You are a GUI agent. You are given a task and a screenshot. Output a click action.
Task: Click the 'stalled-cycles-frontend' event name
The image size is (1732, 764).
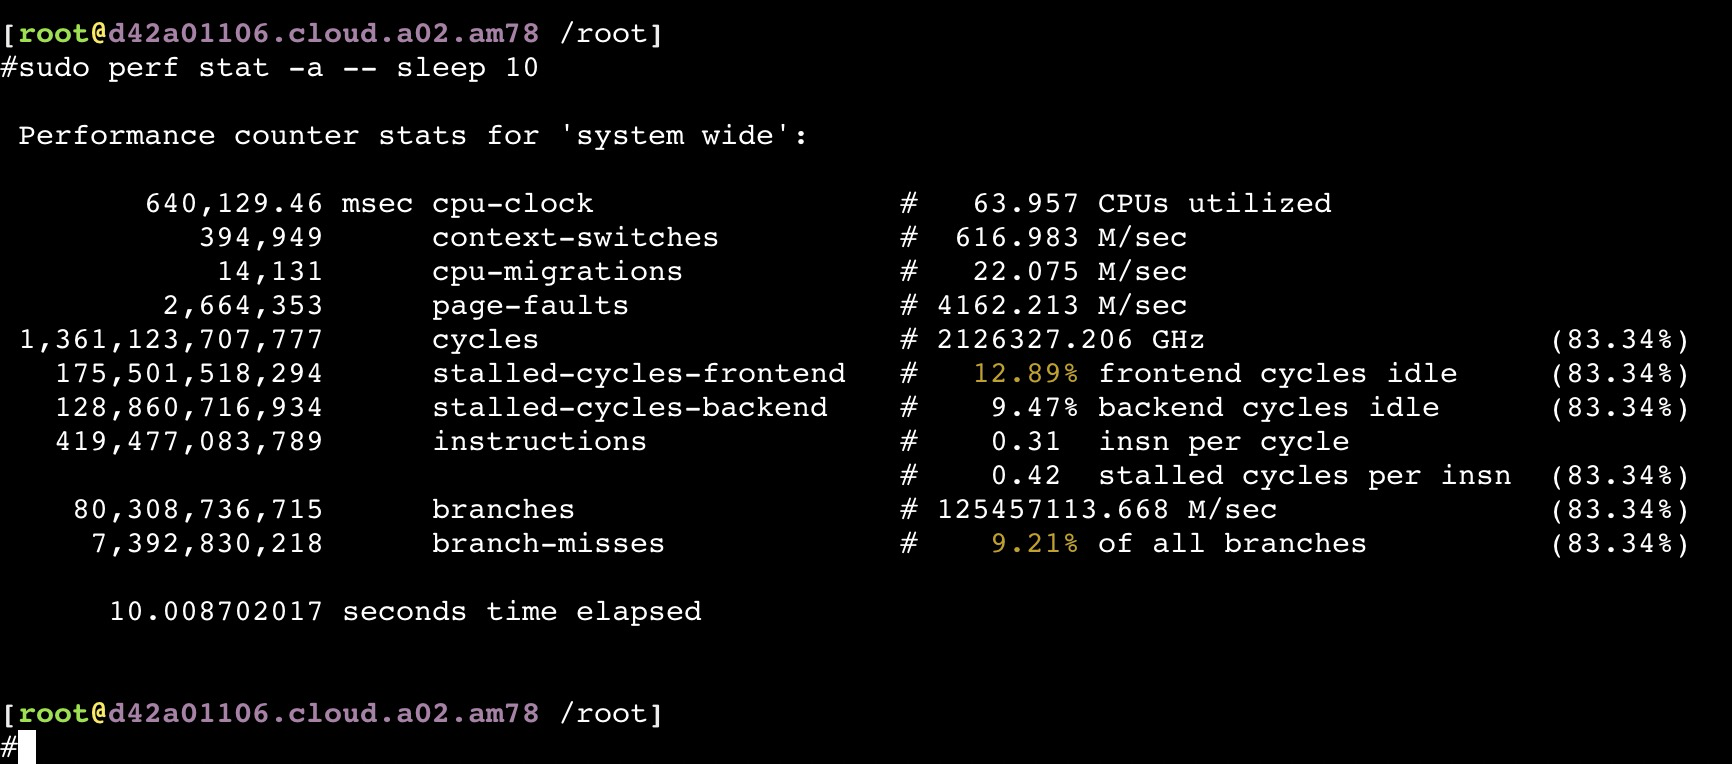tap(639, 374)
